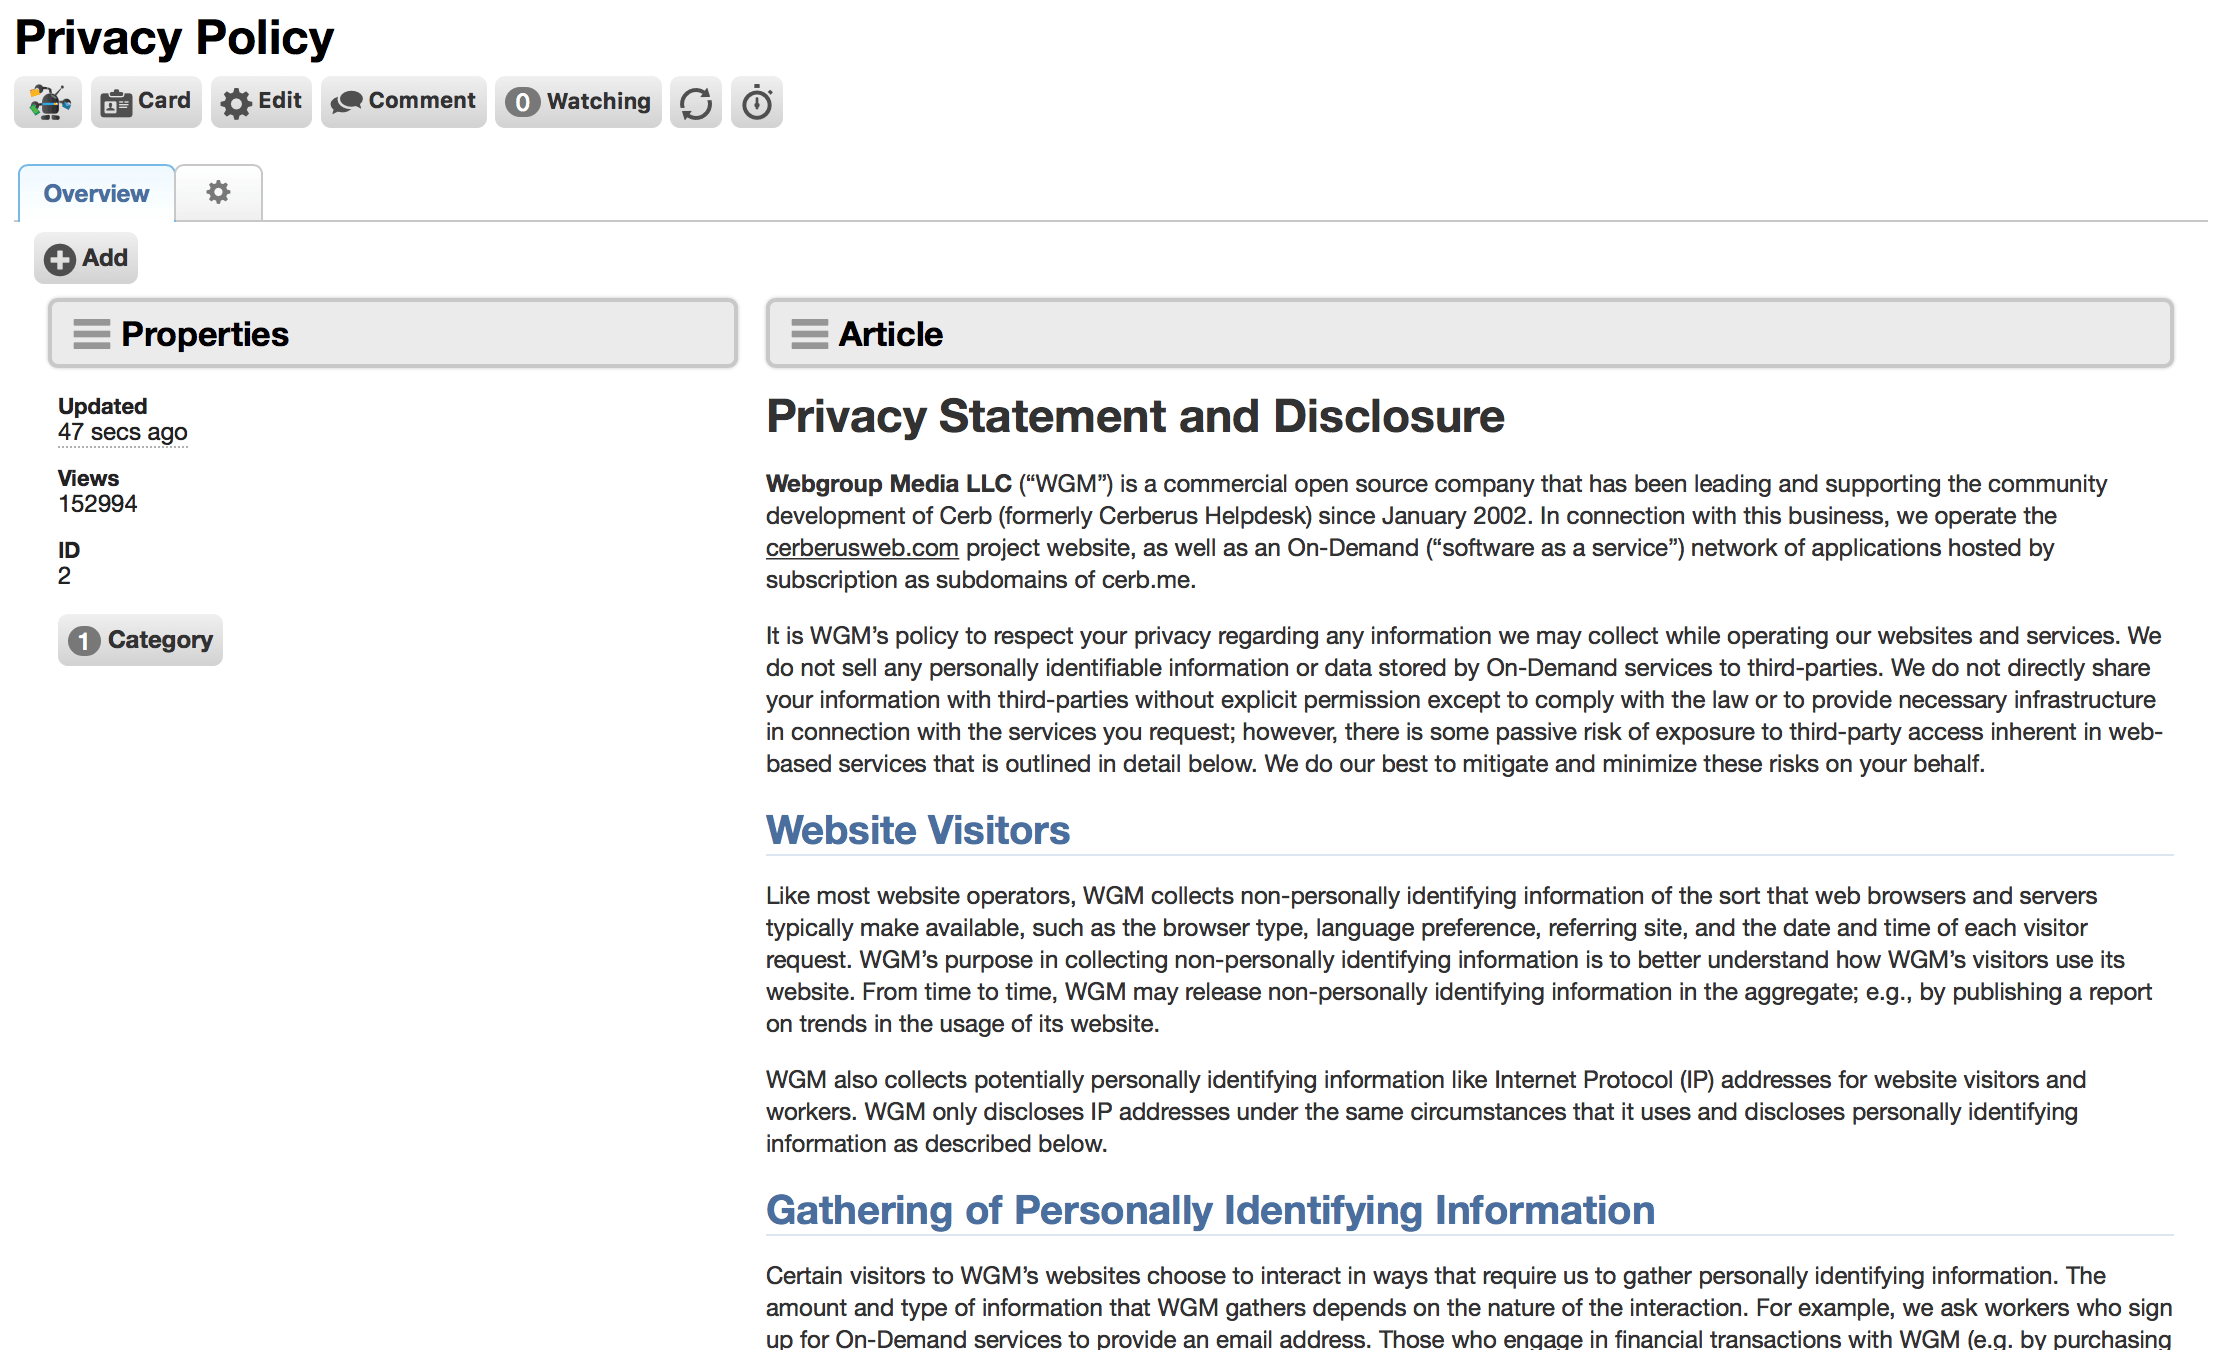Click the timer stopwatch icon button
Viewport: 2218px width, 1350px height.
pyautogui.click(x=757, y=102)
